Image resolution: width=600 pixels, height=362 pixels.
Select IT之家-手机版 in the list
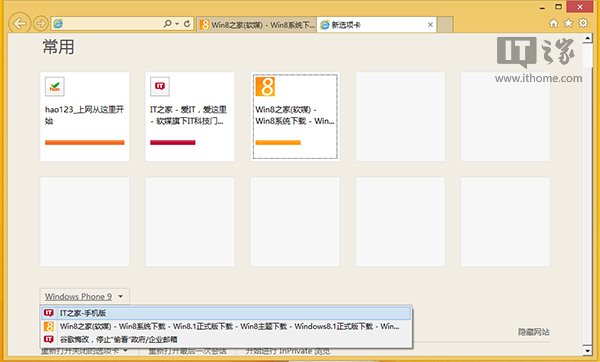click(x=226, y=313)
